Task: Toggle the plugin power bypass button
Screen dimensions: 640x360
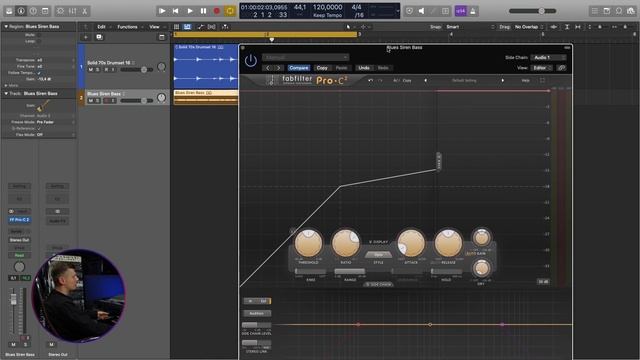Action: click(251, 61)
